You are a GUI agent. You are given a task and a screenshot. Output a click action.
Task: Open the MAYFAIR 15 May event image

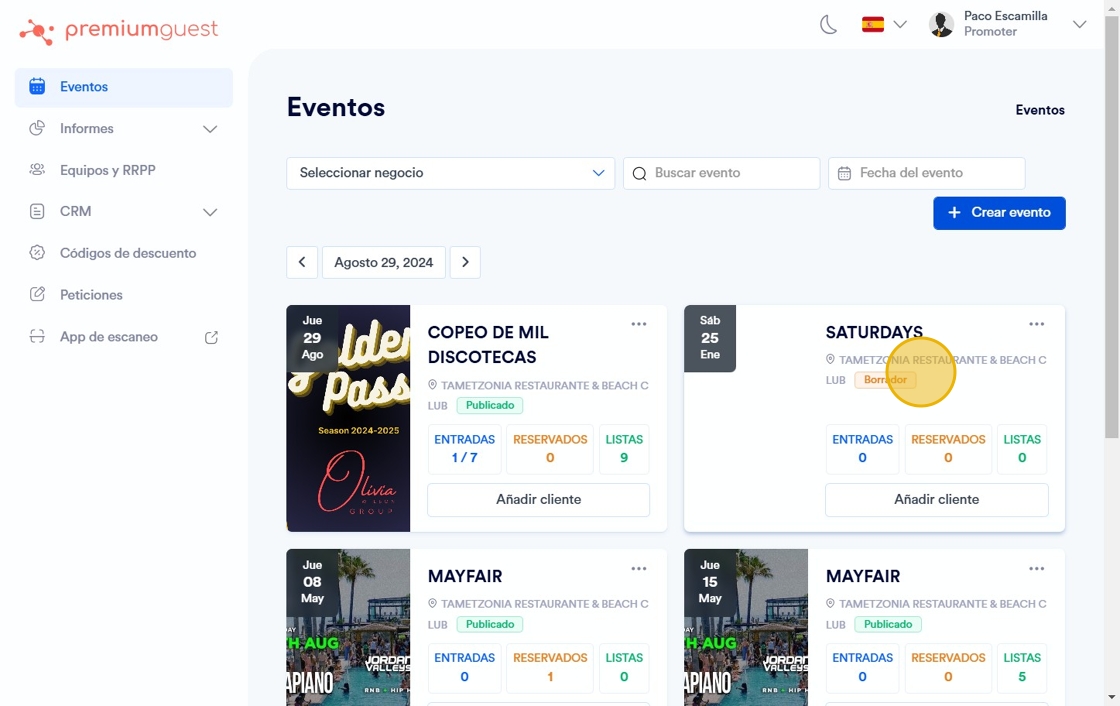pos(746,627)
